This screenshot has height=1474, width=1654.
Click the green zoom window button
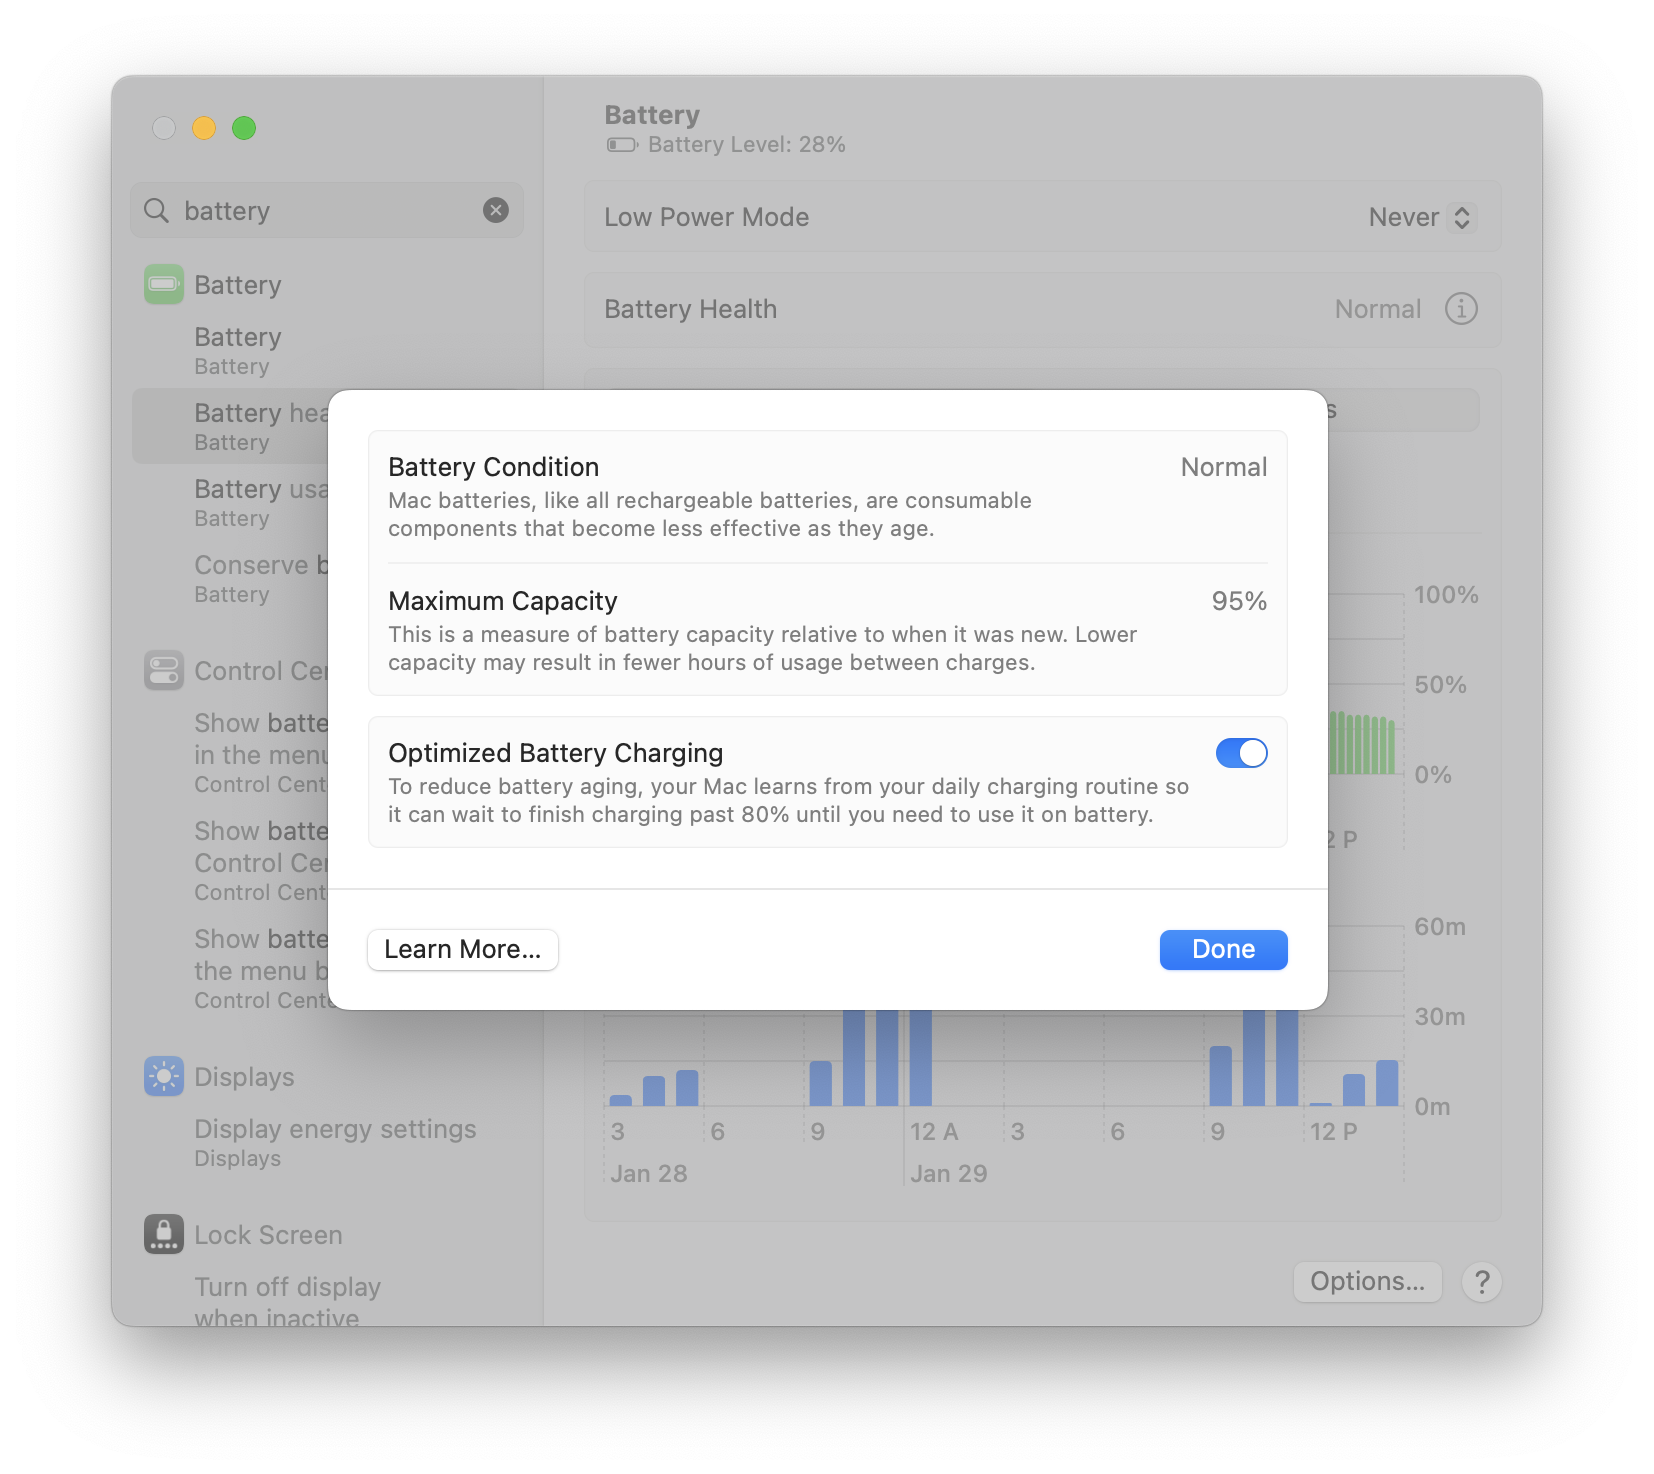[244, 128]
